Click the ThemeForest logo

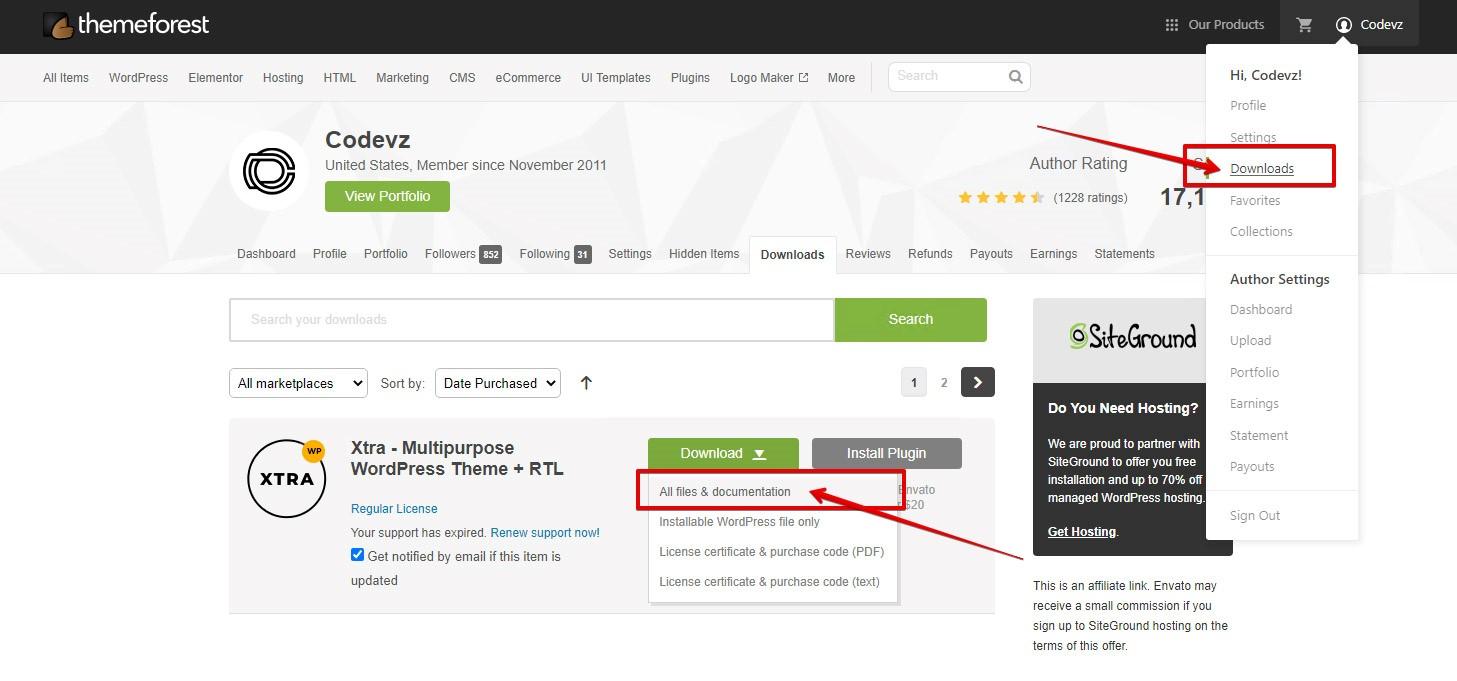pyautogui.click(x=126, y=25)
